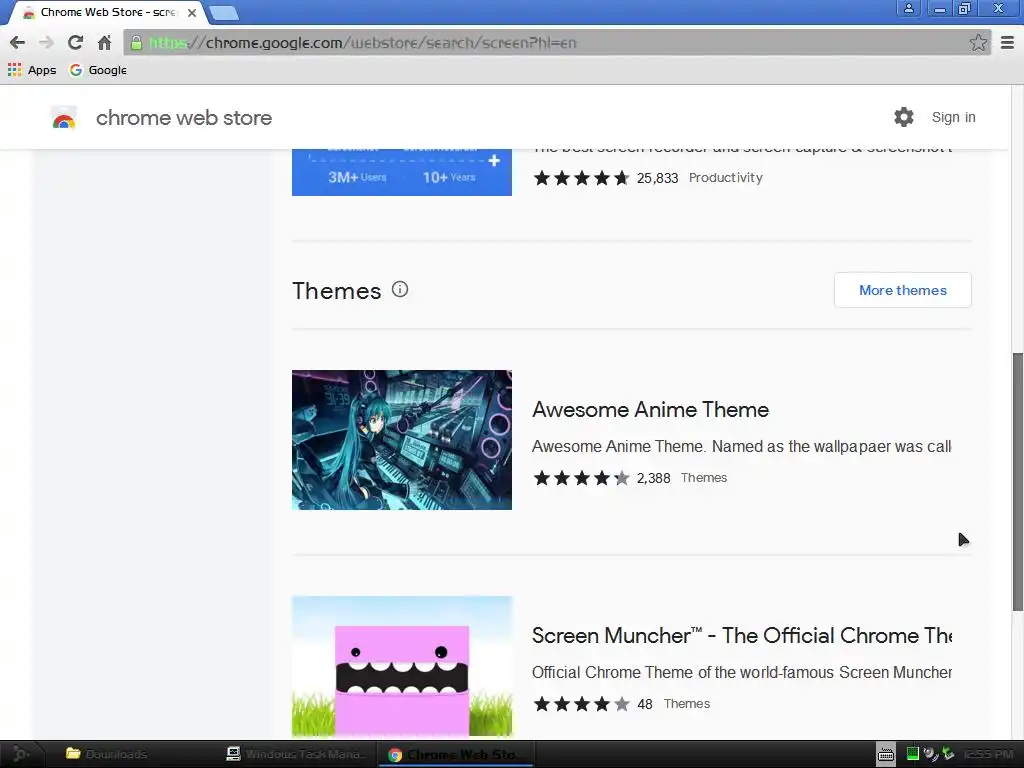
Task: Click the Awesome Anime Theme star rating
Action: pyautogui.click(x=581, y=478)
